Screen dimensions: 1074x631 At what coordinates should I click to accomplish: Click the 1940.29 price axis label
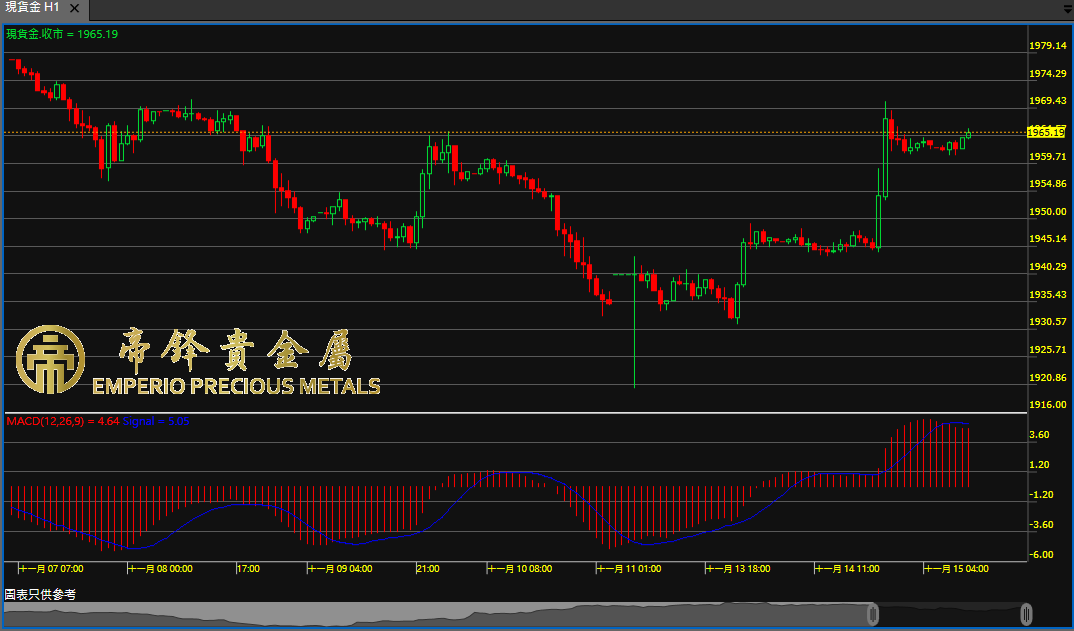pyautogui.click(x=1048, y=267)
